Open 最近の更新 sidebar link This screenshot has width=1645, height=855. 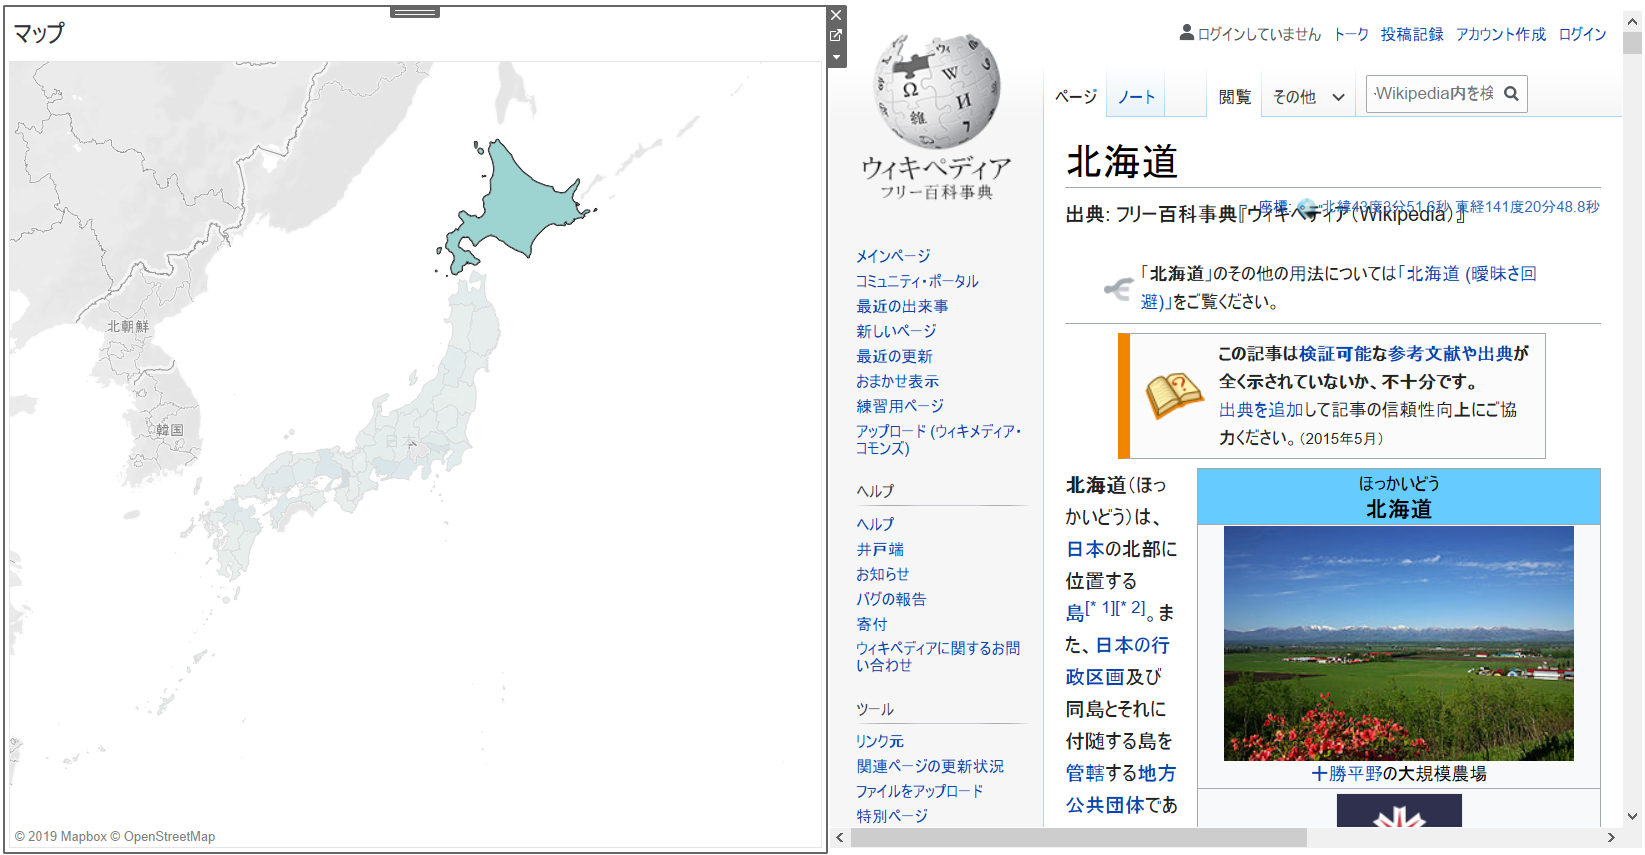(894, 356)
